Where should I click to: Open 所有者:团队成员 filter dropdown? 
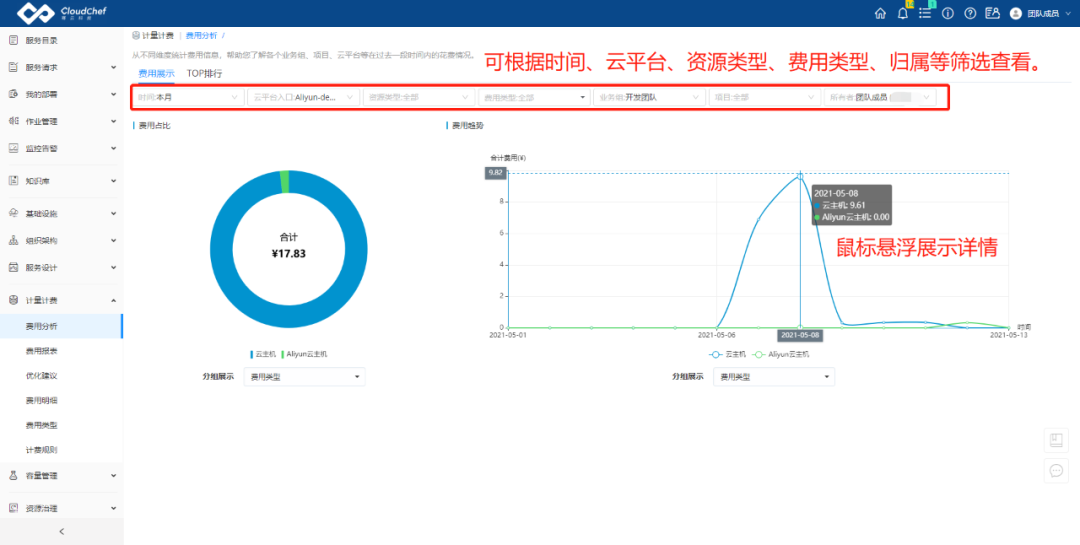click(x=880, y=97)
